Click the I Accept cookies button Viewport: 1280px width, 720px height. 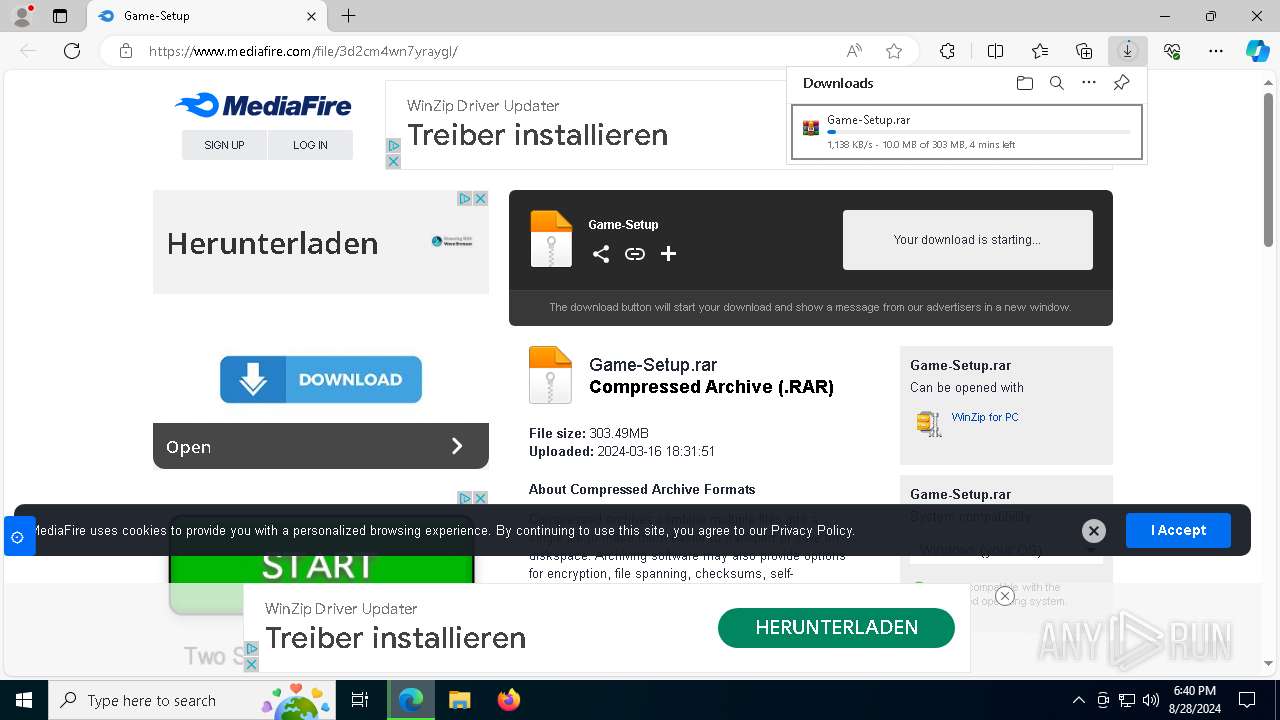pos(1178,530)
